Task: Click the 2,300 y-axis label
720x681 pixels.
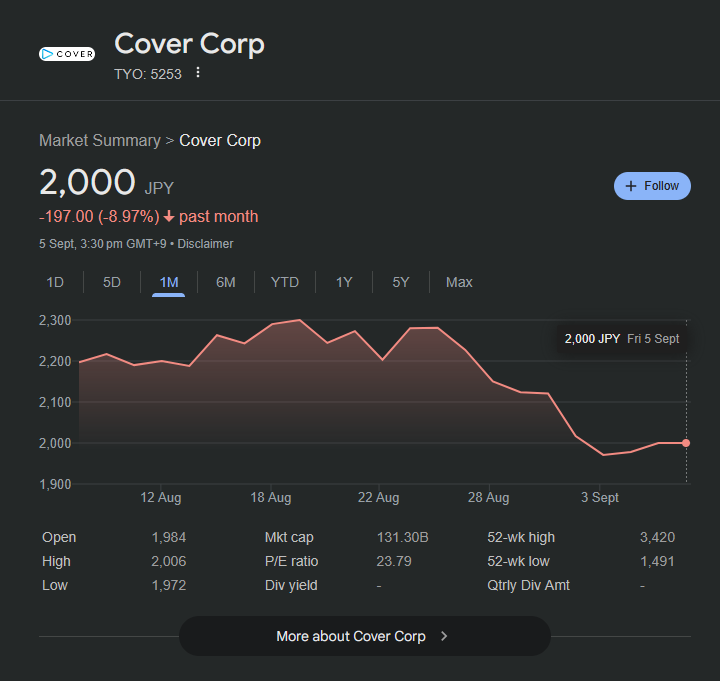Action: pos(55,320)
